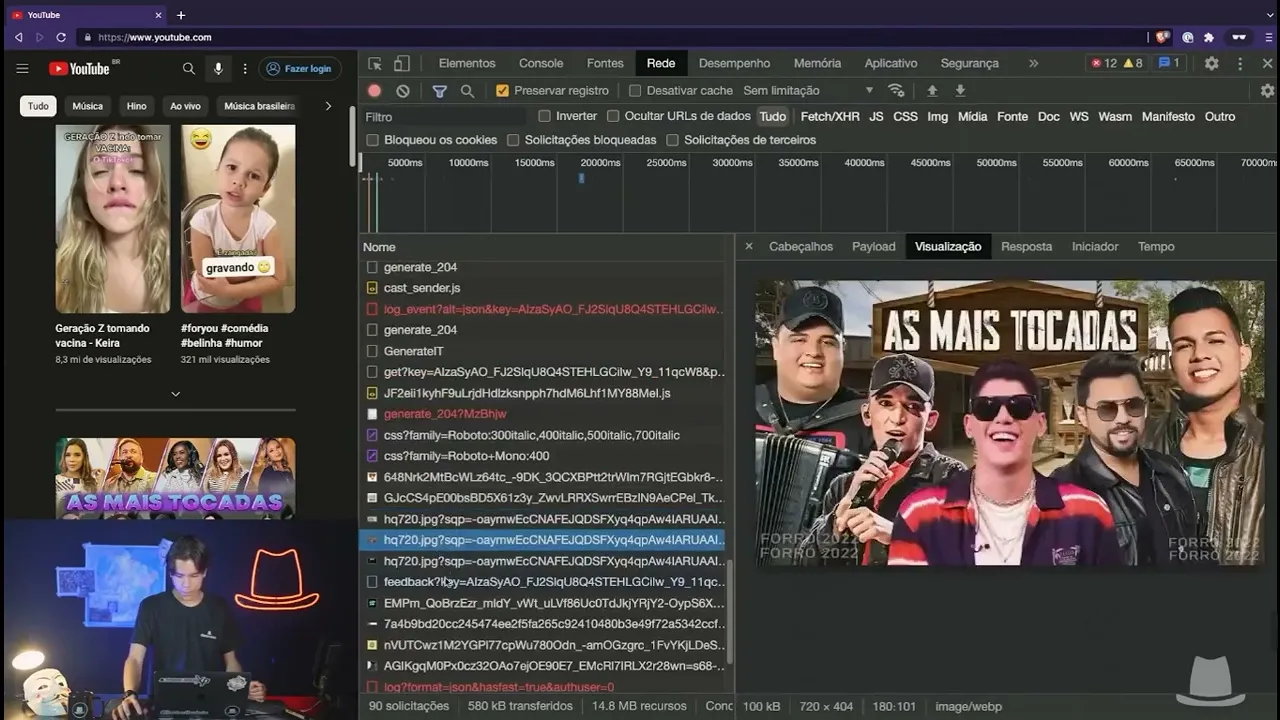Open a new browser tab
1280x720 pixels.
click(x=181, y=15)
